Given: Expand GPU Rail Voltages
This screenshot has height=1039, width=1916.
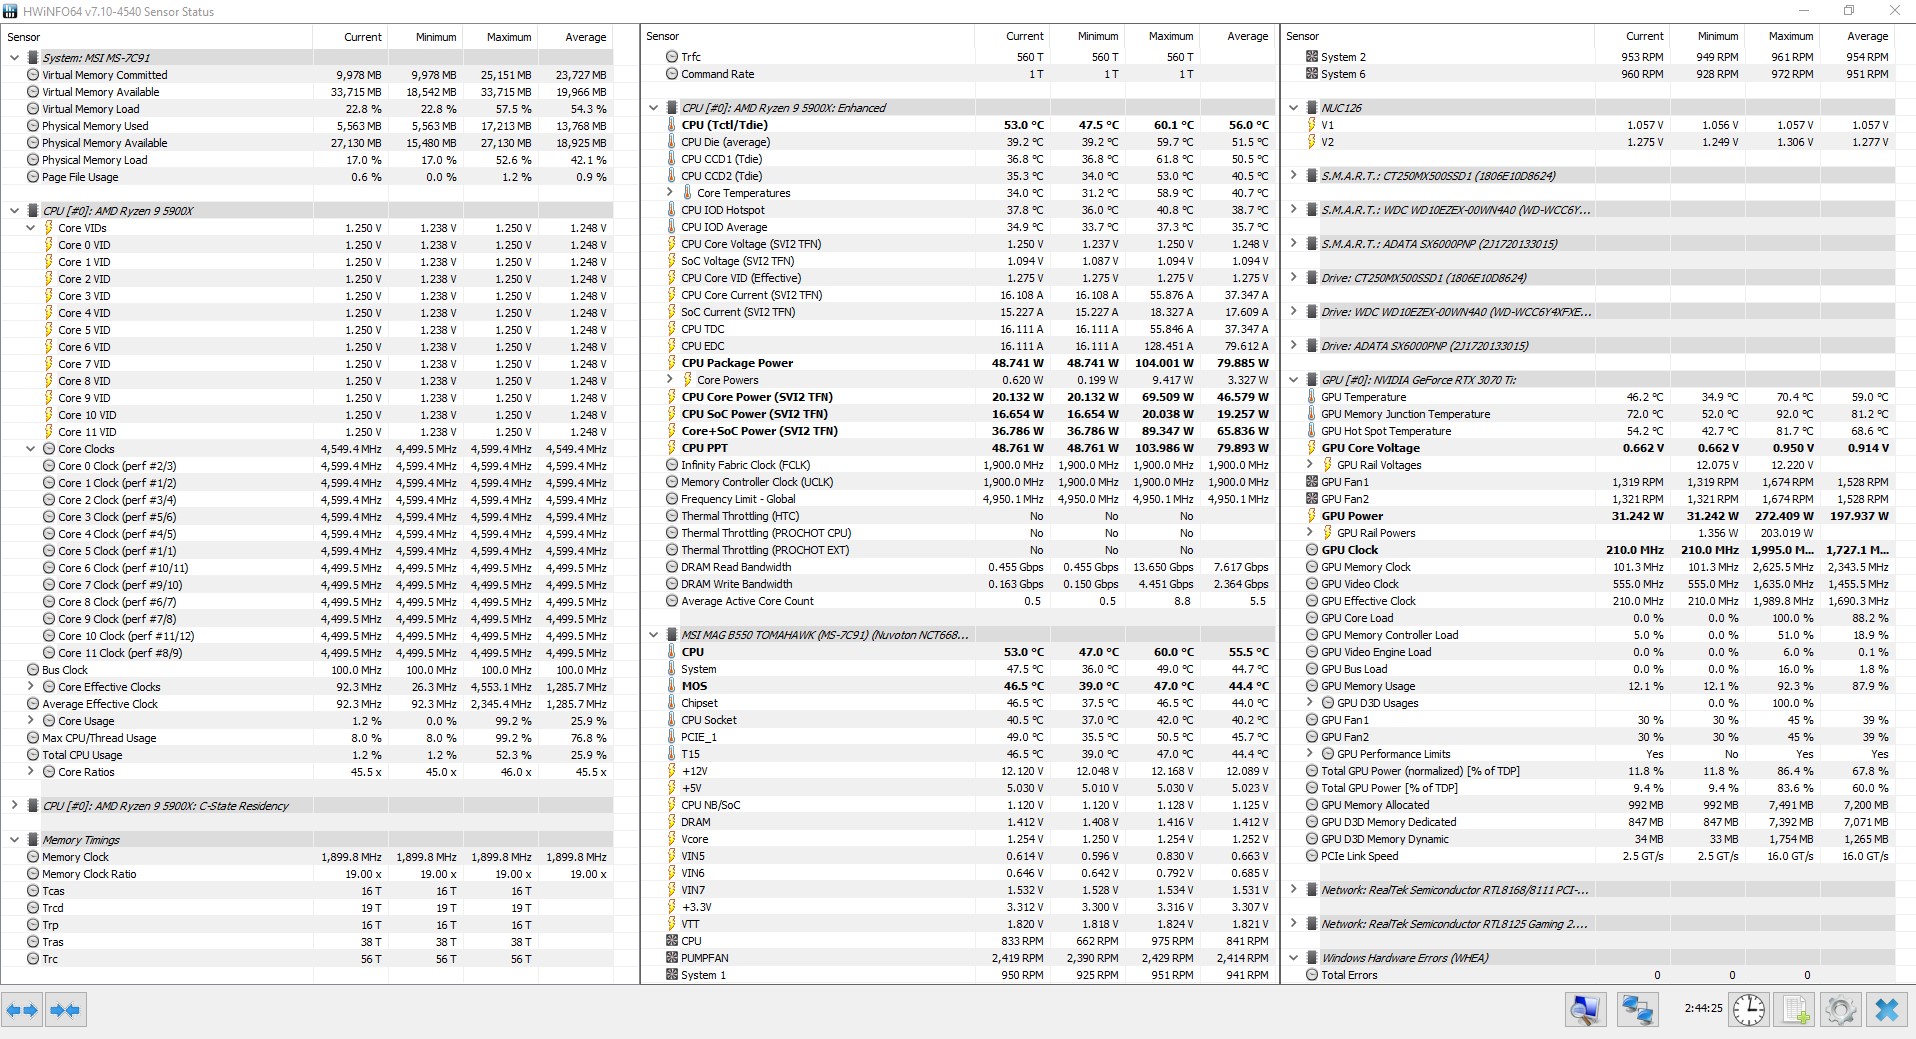Looking at the screenshot, I should click(x=1309, y=465).
